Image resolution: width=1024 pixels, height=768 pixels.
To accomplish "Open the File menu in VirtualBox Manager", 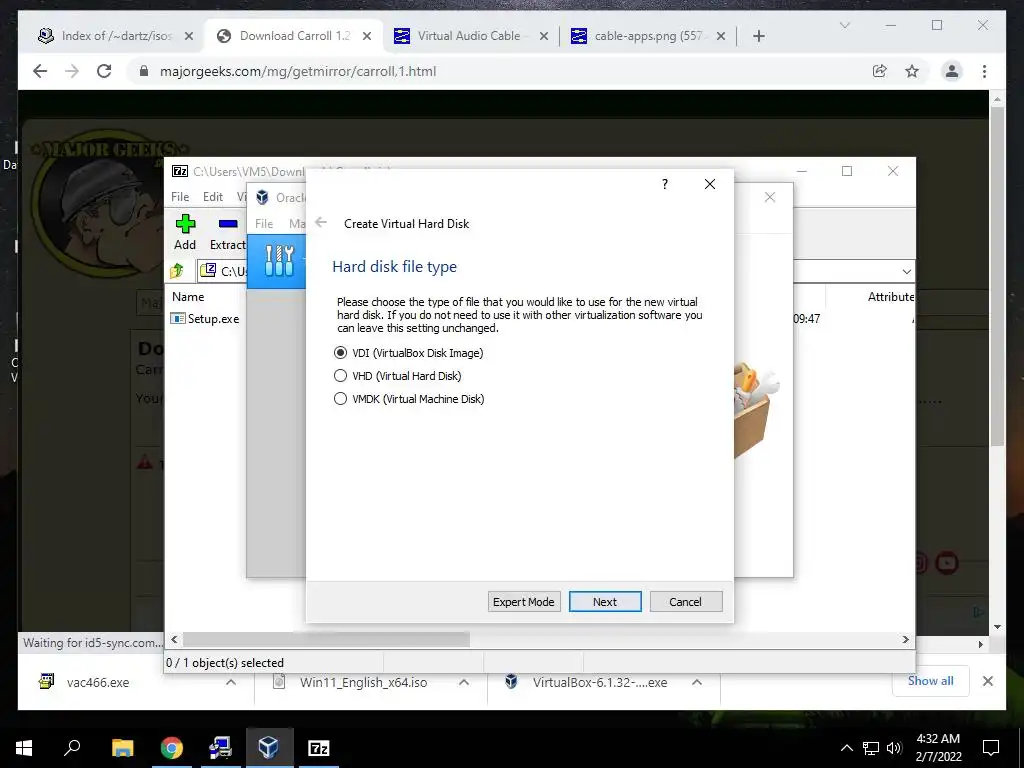I will pyautogui.click(x=264, y=223).
